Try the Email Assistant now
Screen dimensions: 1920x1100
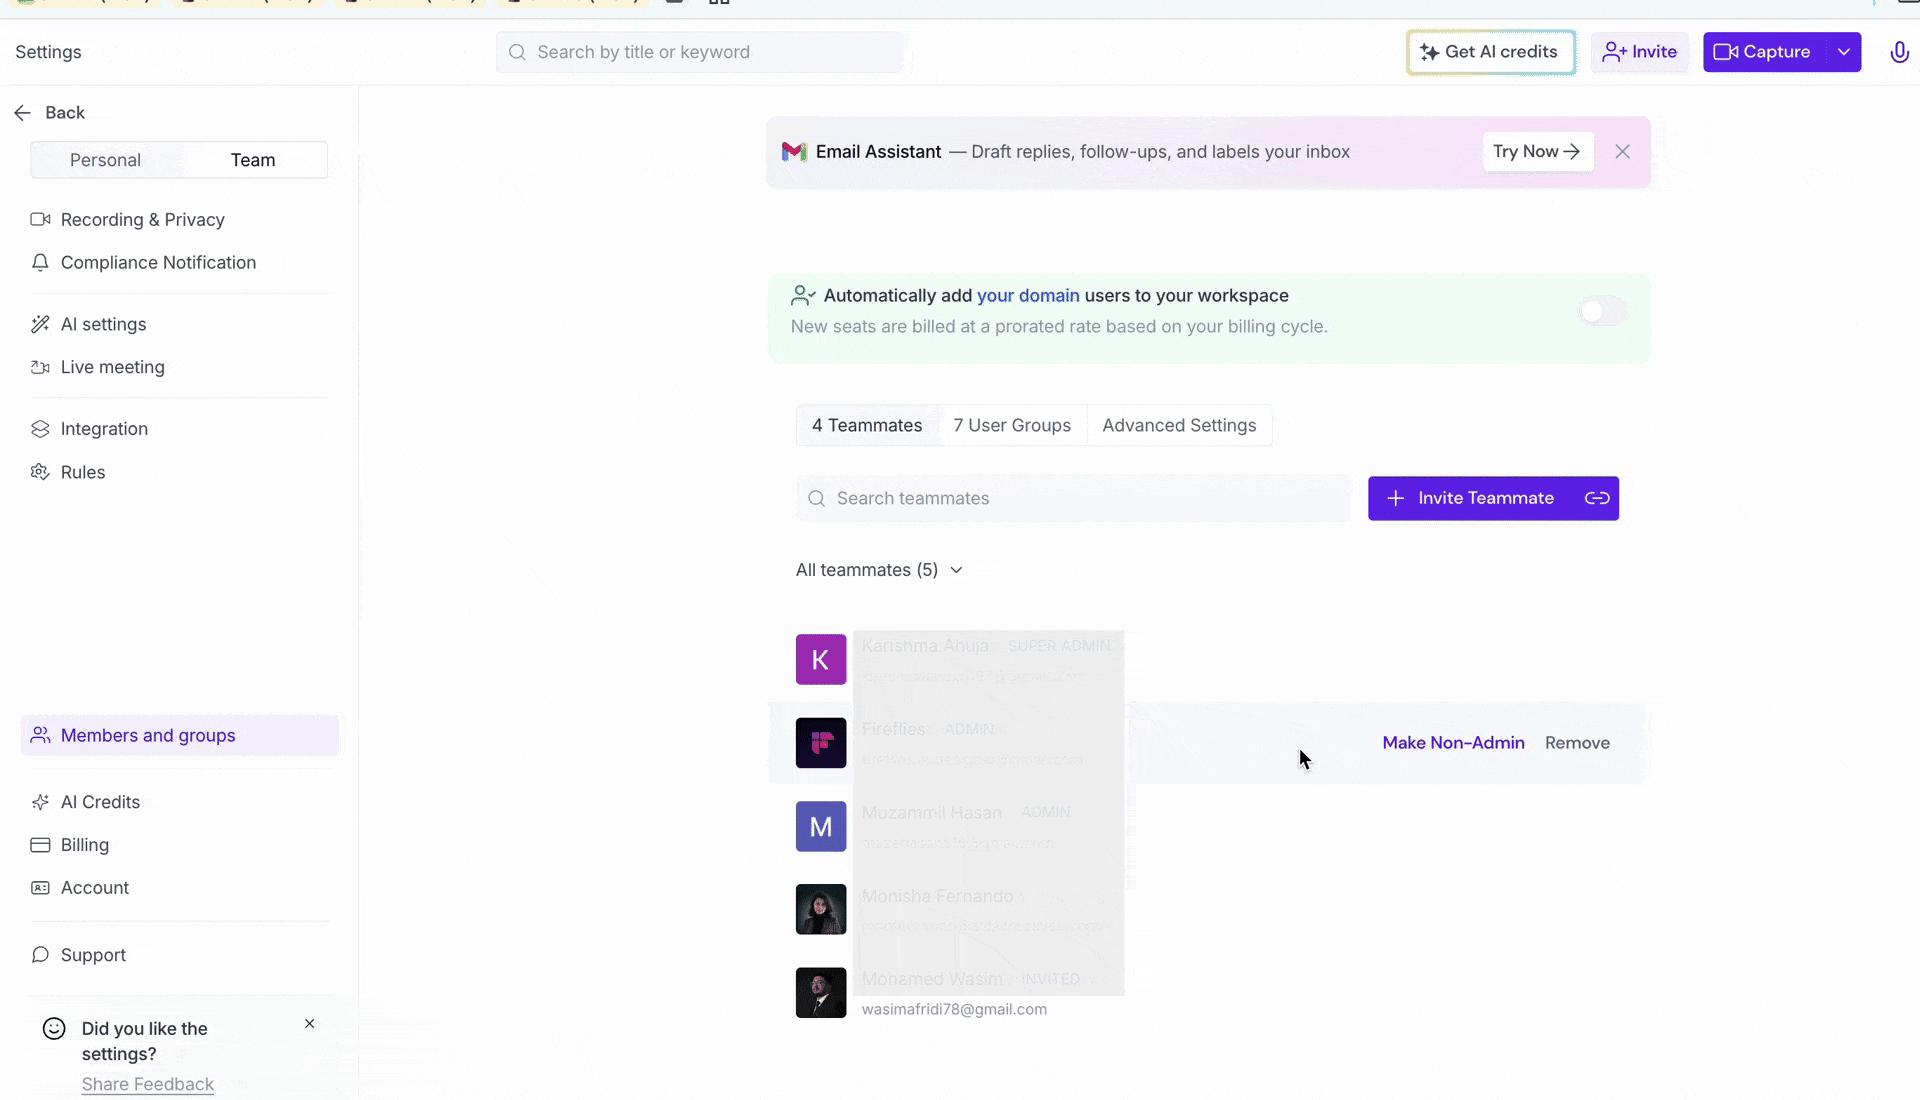click(x=1538, y=151)
